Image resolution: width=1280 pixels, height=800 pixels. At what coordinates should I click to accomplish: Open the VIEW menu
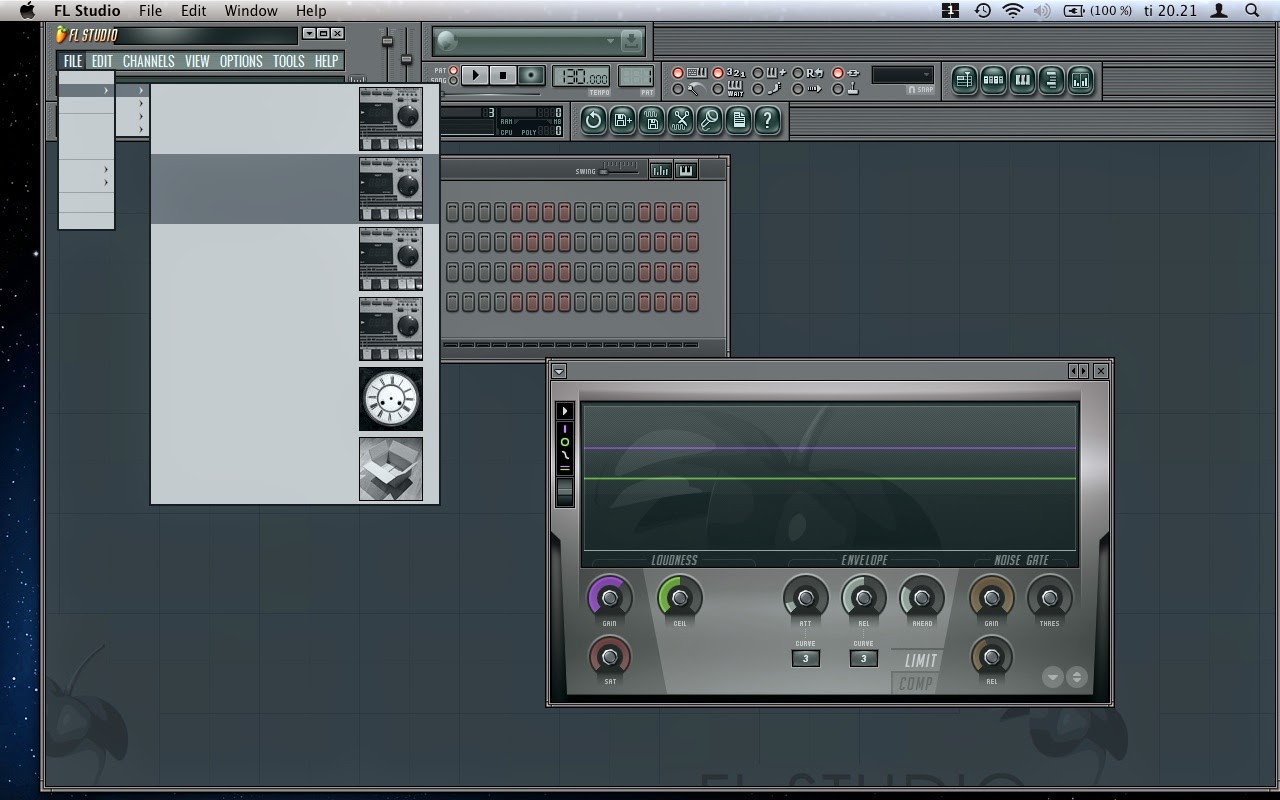click(197, 61)
